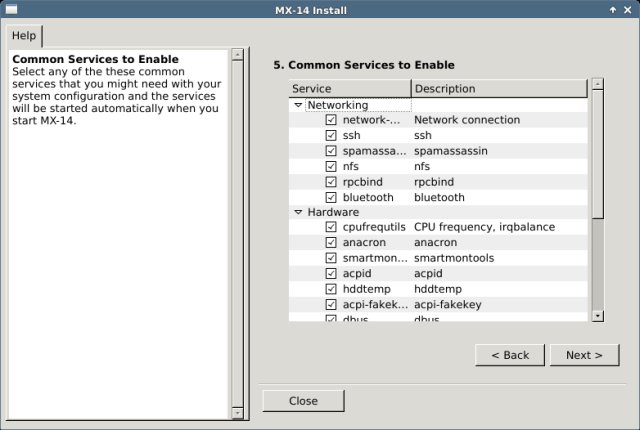The height and width of the screenshot is (430, 640).
Task: Click the services list scroll-down arrow
Action: [x=598, y=316]
